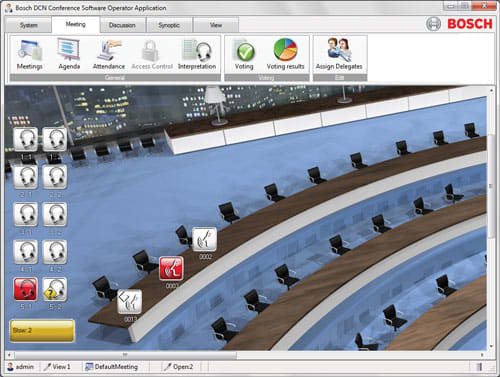Click the red active interpreter desk 5-1
The height and width of the screenshot is (377, 500).
point(26,289)
